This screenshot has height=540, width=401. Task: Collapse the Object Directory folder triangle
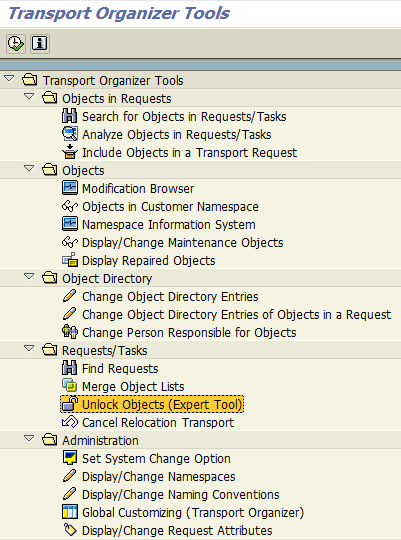tap(29, 277)
